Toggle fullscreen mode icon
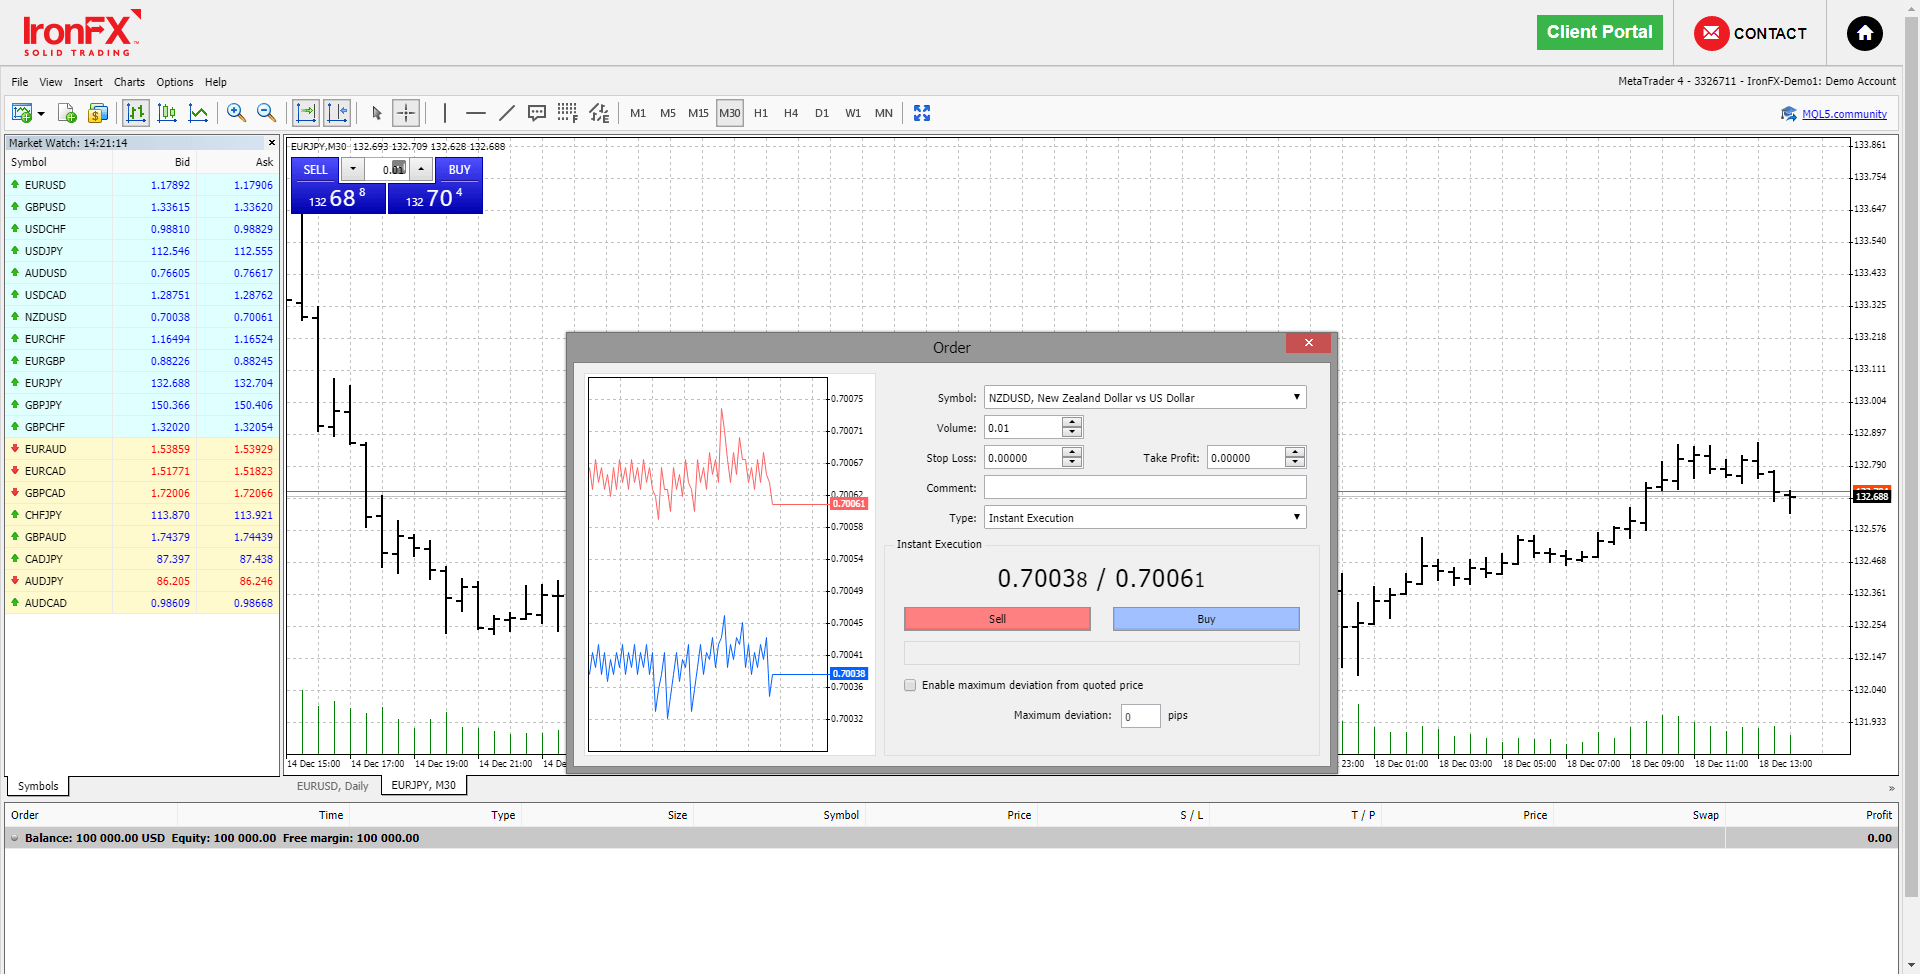Viewport: 1920px width, 974px height. tap(922, 113)
